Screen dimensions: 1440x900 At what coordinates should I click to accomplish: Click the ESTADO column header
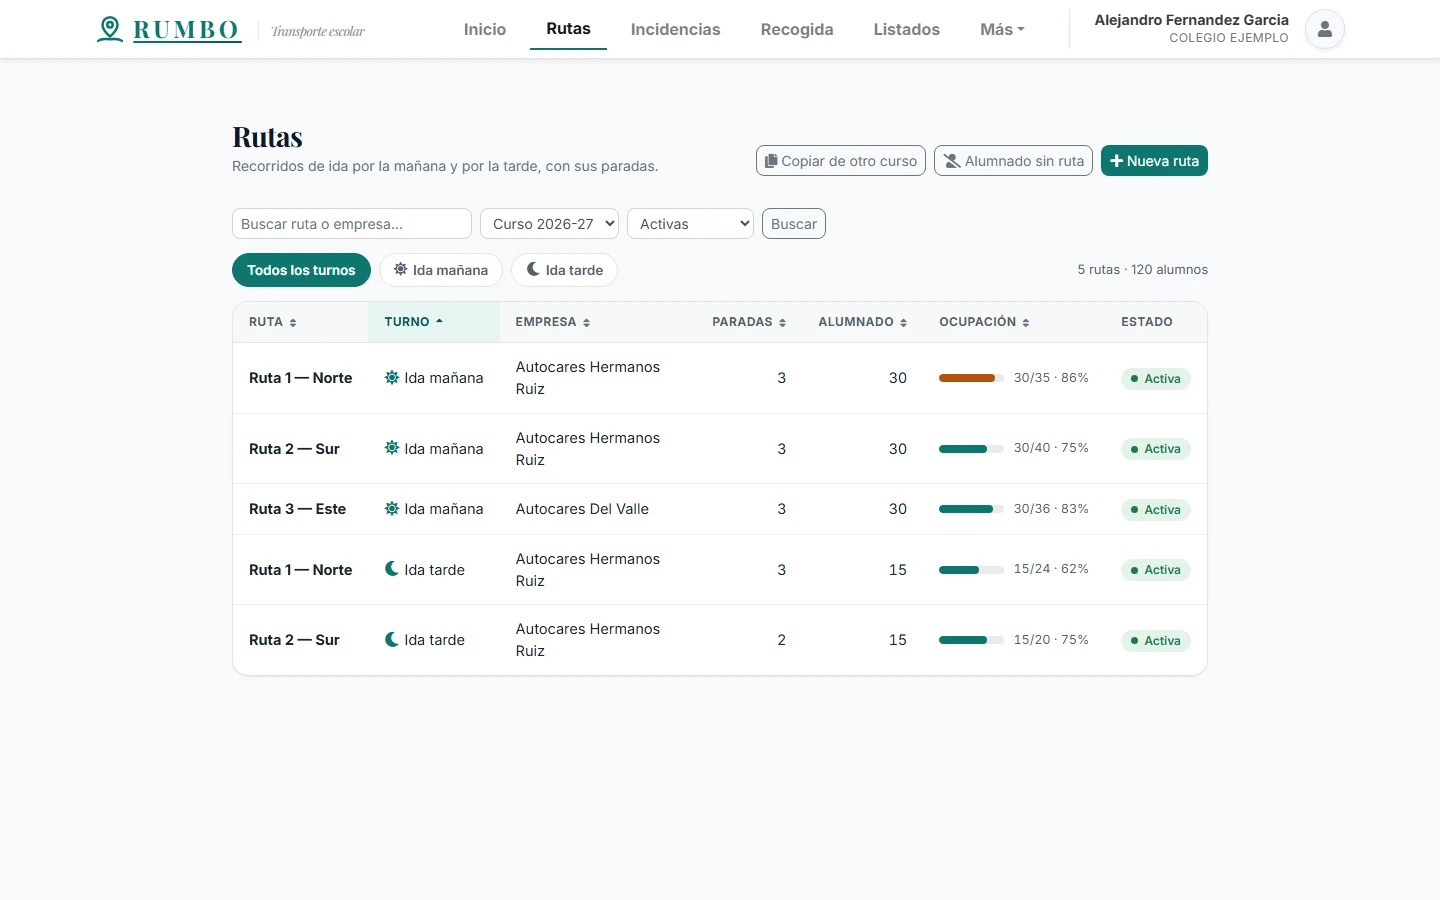coord(1147,322)
